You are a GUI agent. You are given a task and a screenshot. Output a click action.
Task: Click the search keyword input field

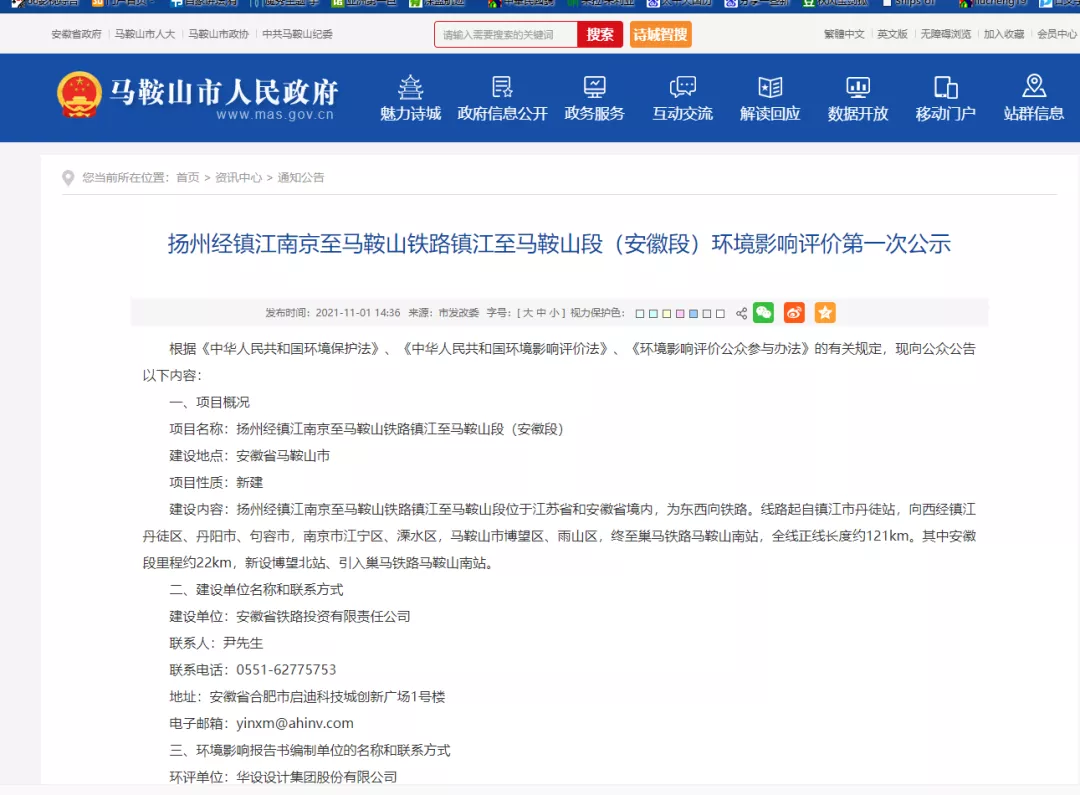click(x=506, y=34)
